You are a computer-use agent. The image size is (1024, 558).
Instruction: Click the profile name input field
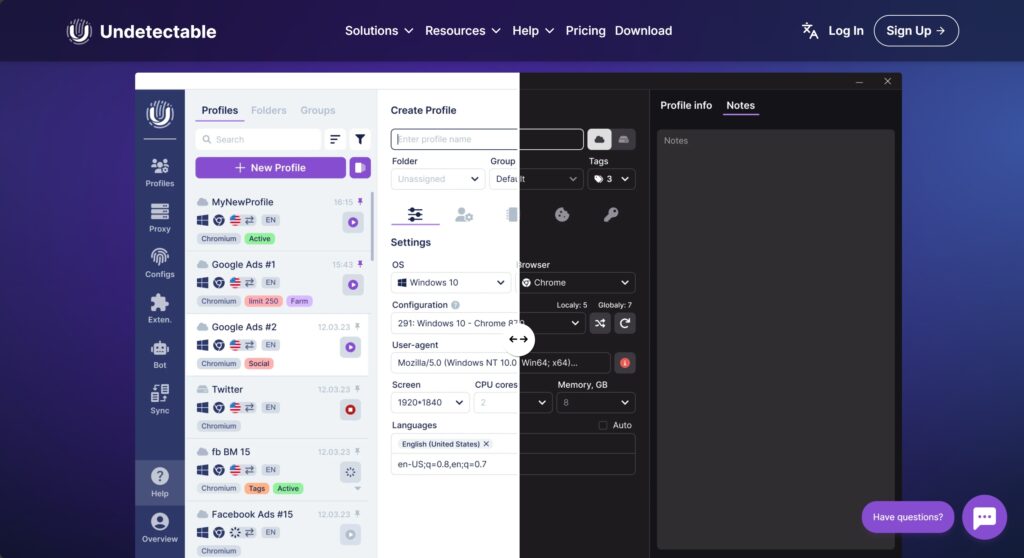(487, 139)
